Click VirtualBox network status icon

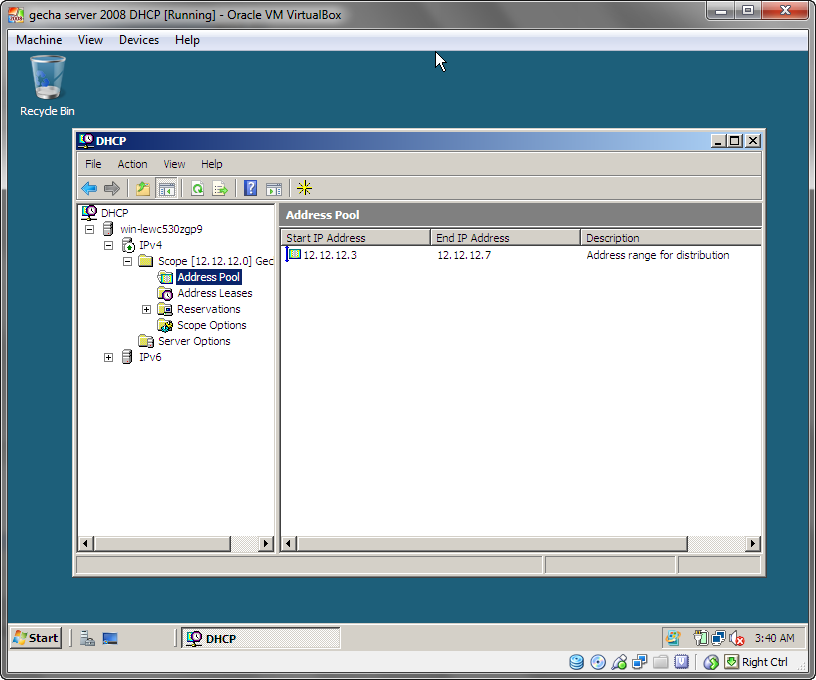[640, 662]
